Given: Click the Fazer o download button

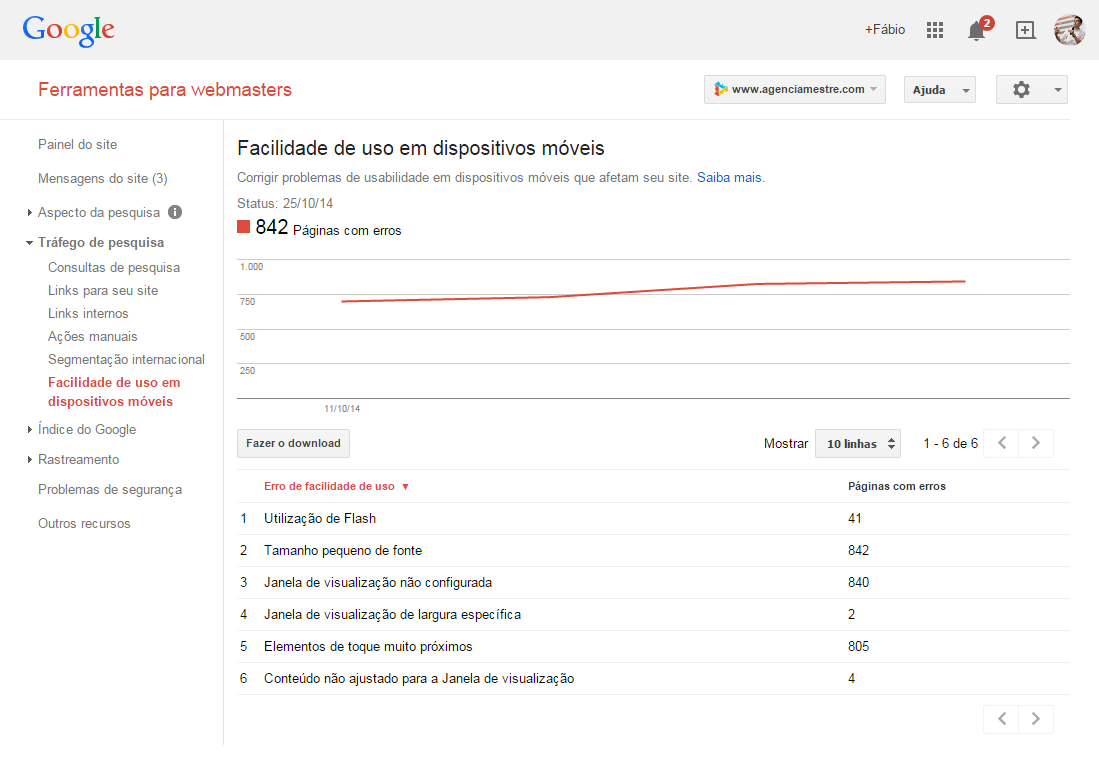Looking at the screenshot, I should pos(293,444).
